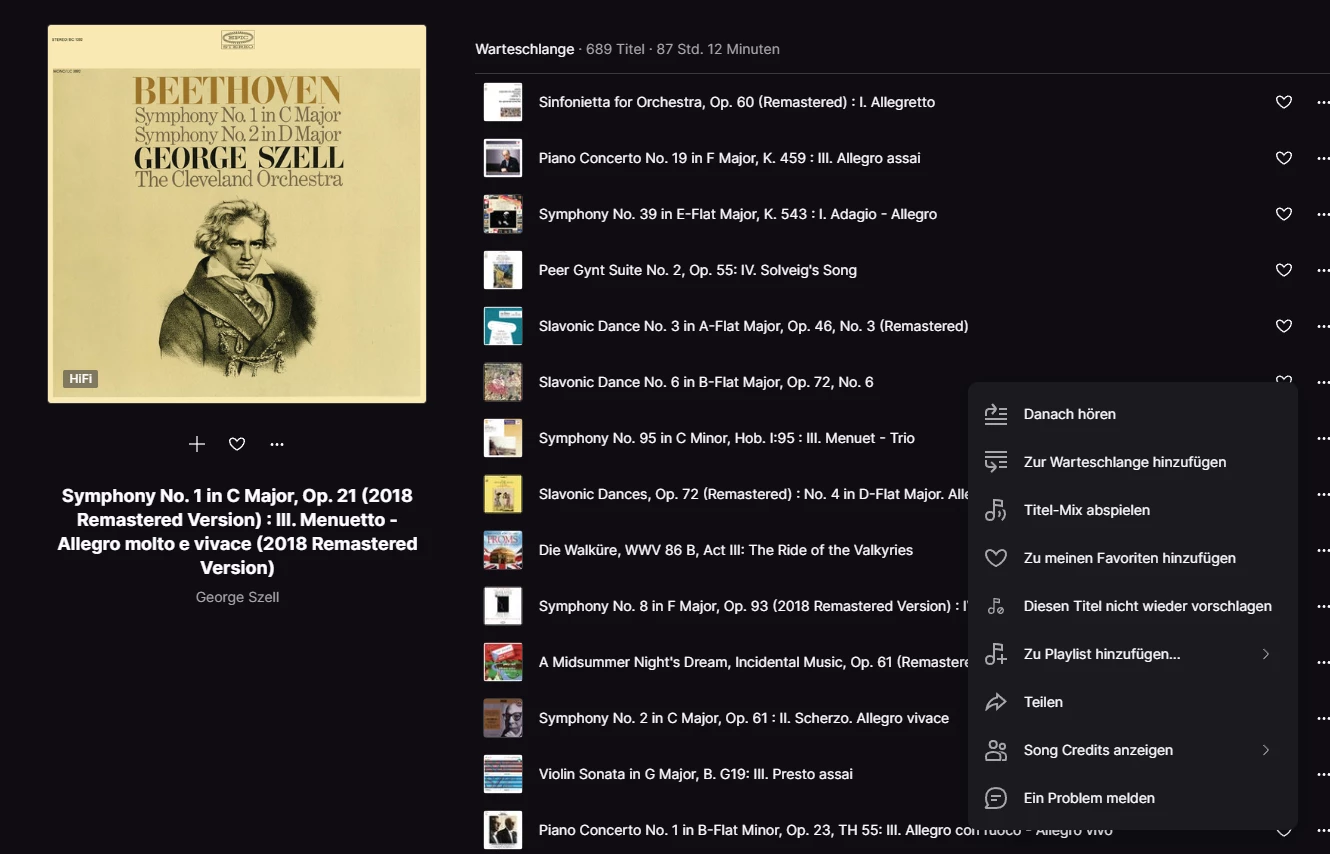The image size is (1330, 854).
Task: Play Symphony No. 39 in E-Flat Major title
Action: [x=738, y=214]
